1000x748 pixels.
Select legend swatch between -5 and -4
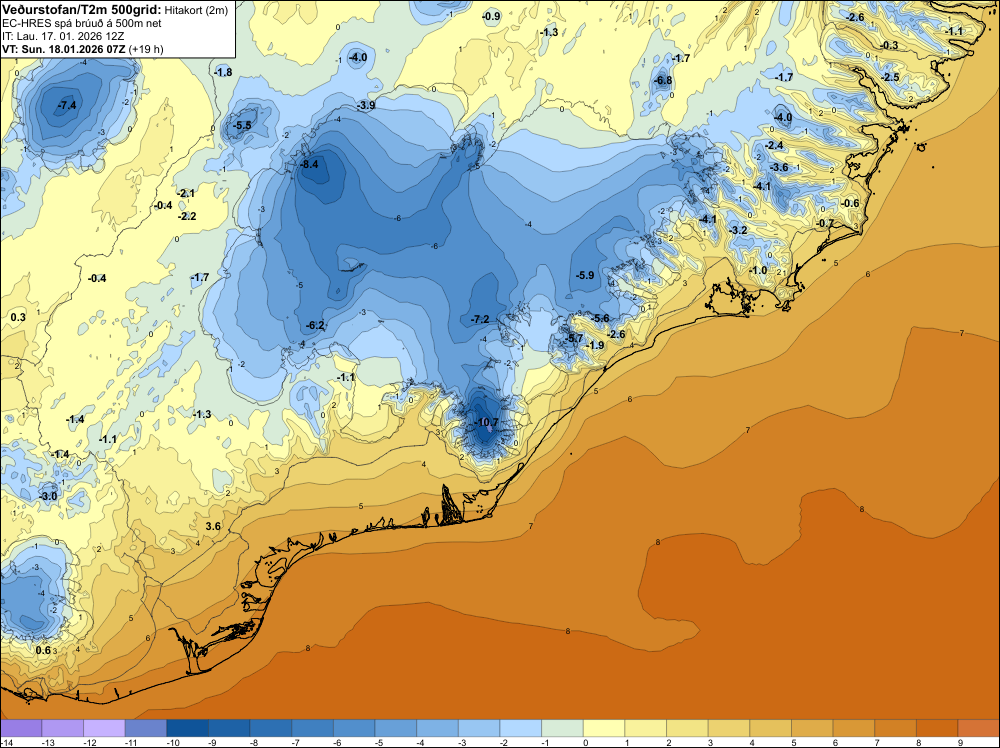(x=396, y=728)
